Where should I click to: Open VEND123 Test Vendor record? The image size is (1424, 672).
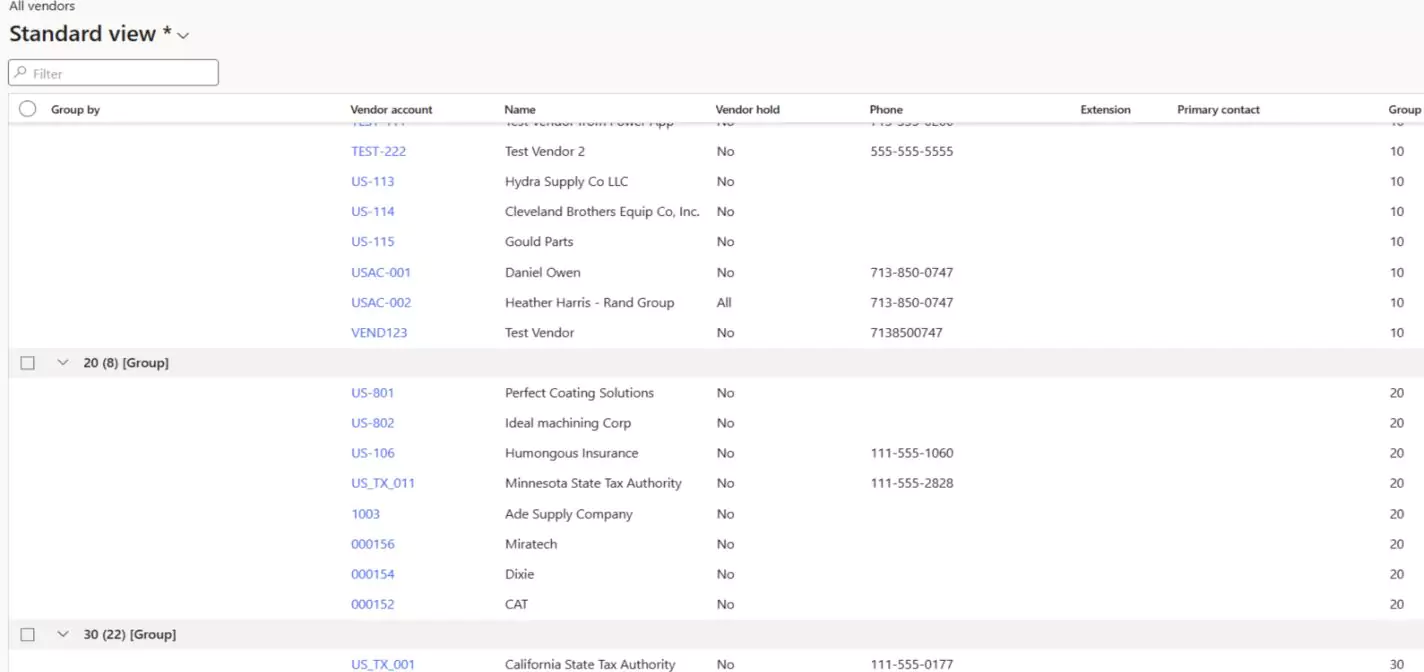pos(380,332)
